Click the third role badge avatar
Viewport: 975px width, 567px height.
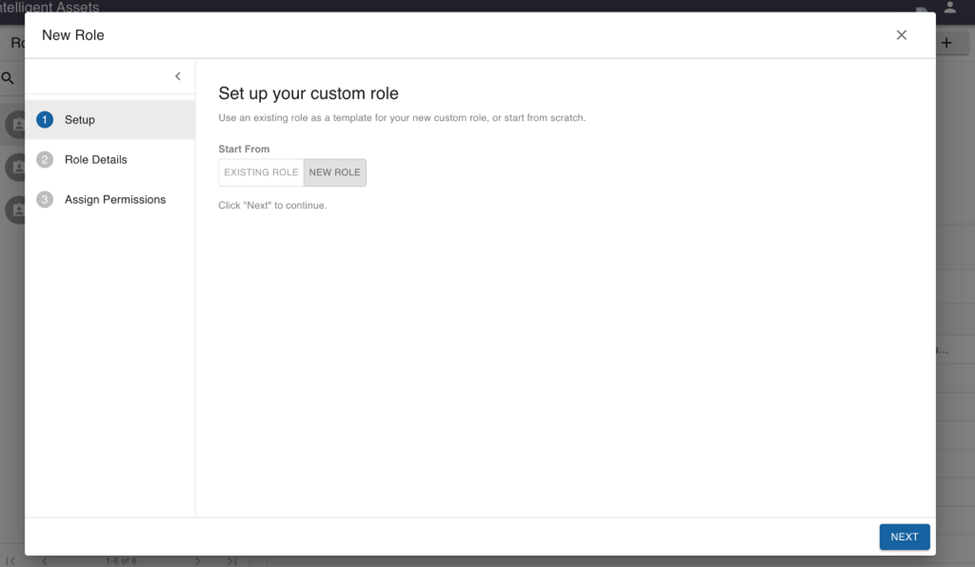(x=15, y=209)
